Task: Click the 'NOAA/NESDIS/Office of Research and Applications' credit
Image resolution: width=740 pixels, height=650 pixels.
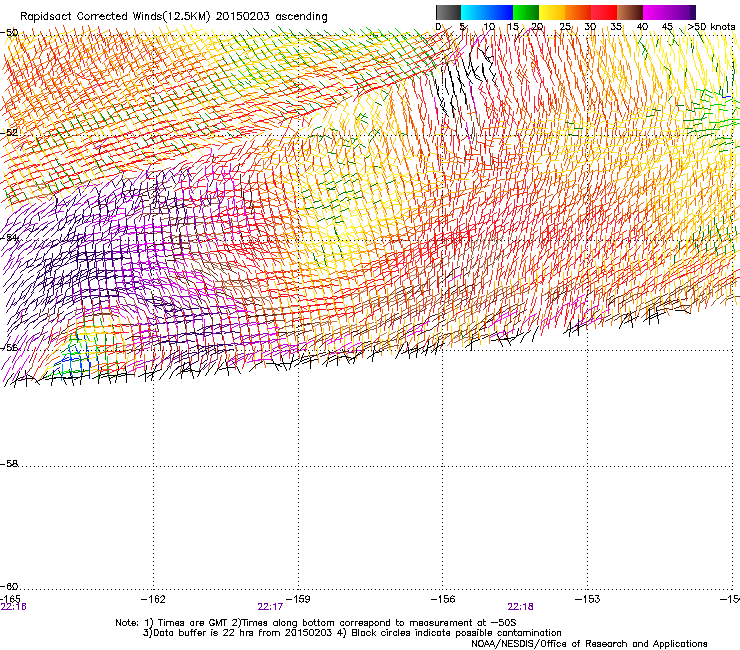Action: point(589,643)
